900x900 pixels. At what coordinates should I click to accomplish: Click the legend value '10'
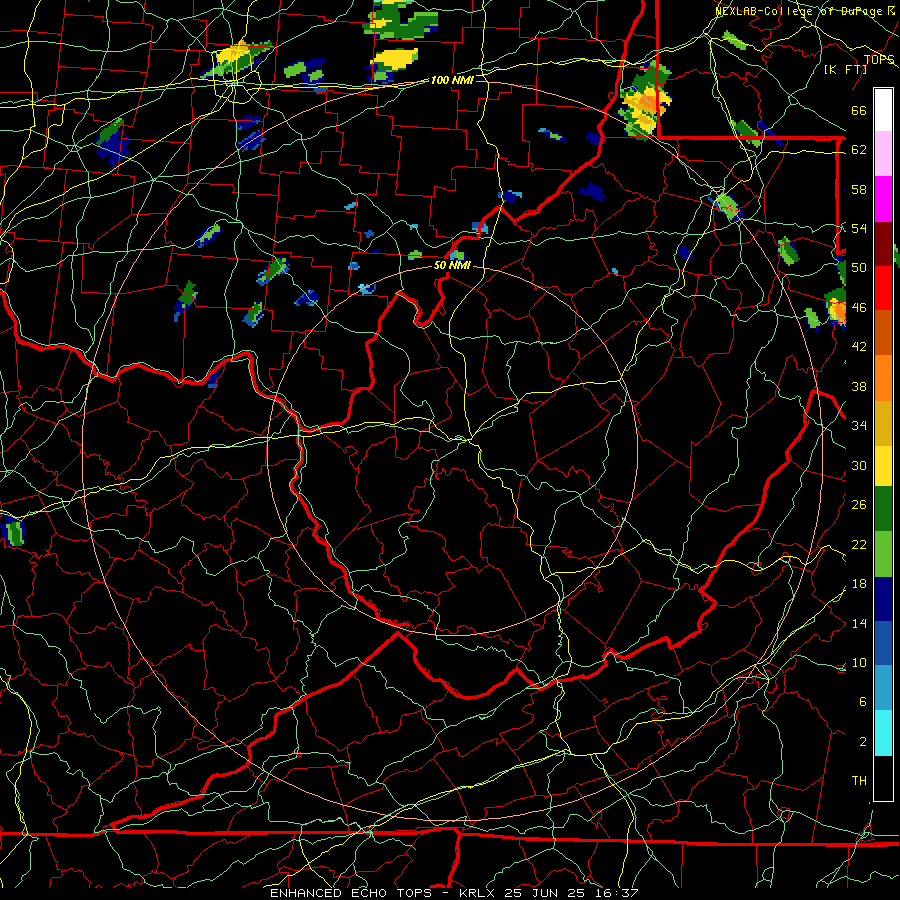pos(859,662)
